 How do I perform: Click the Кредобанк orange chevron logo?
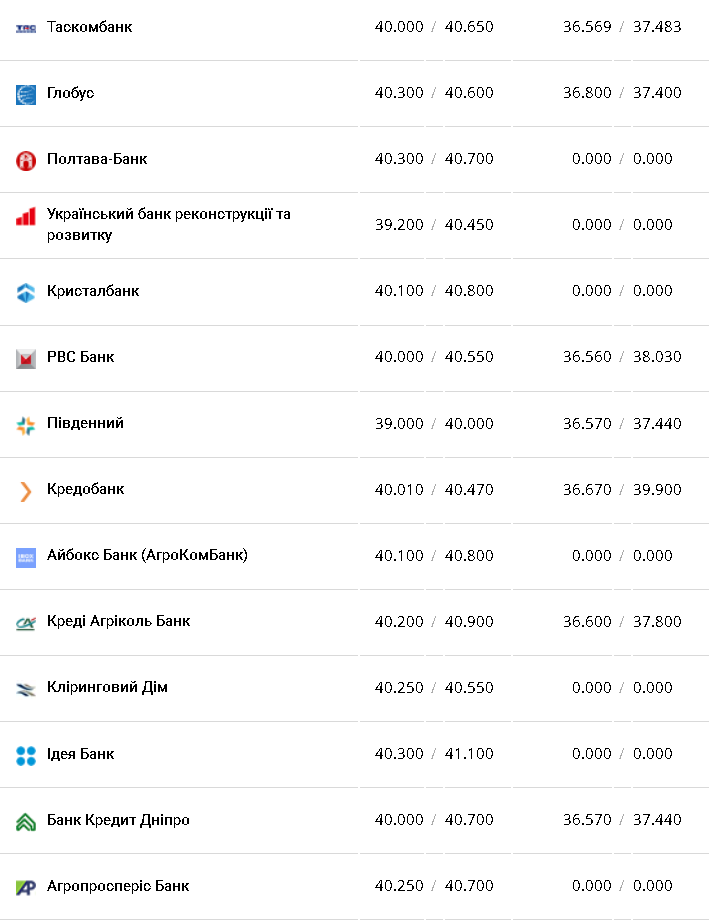pos(26,491)
